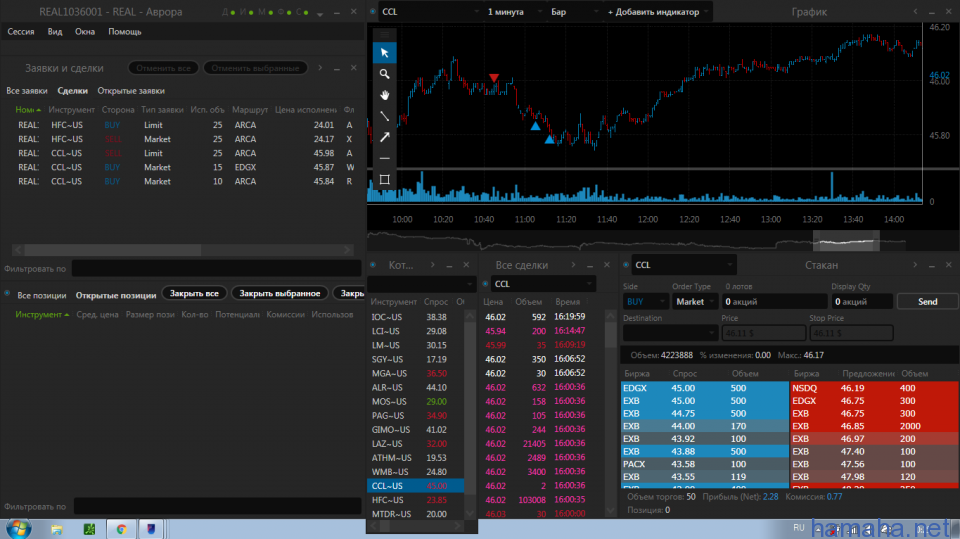Toggle the link indicator on the Стакан panel
The width and height of the screenshot is (960, 539).
626,265
